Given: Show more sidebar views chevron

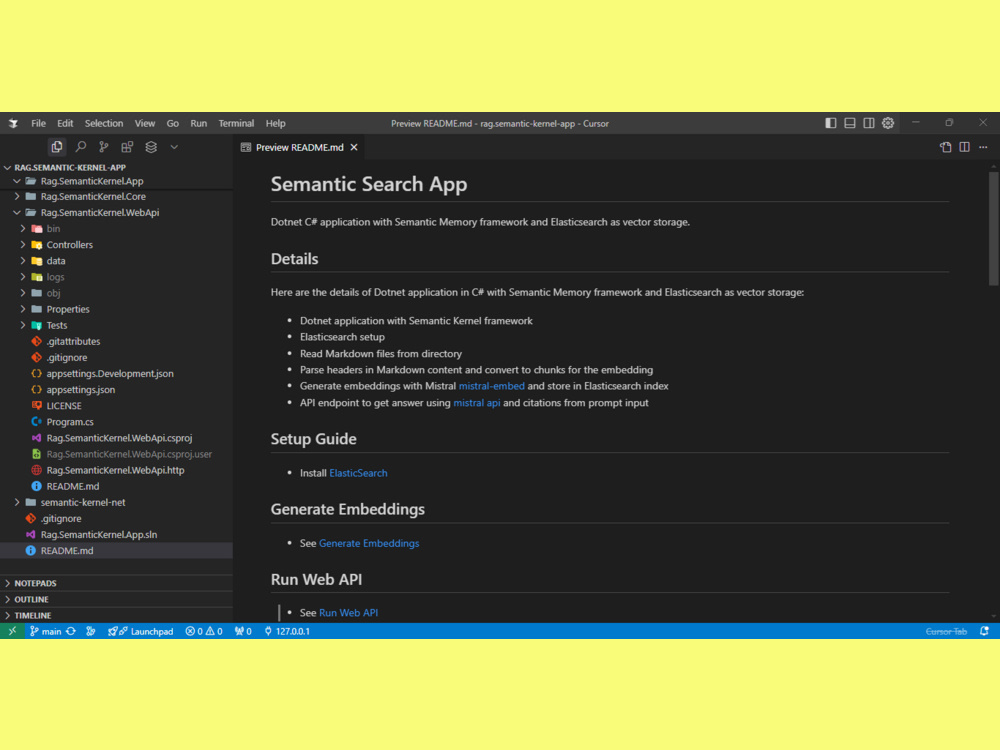Looking at the screenshot, I should click(174, 147).
